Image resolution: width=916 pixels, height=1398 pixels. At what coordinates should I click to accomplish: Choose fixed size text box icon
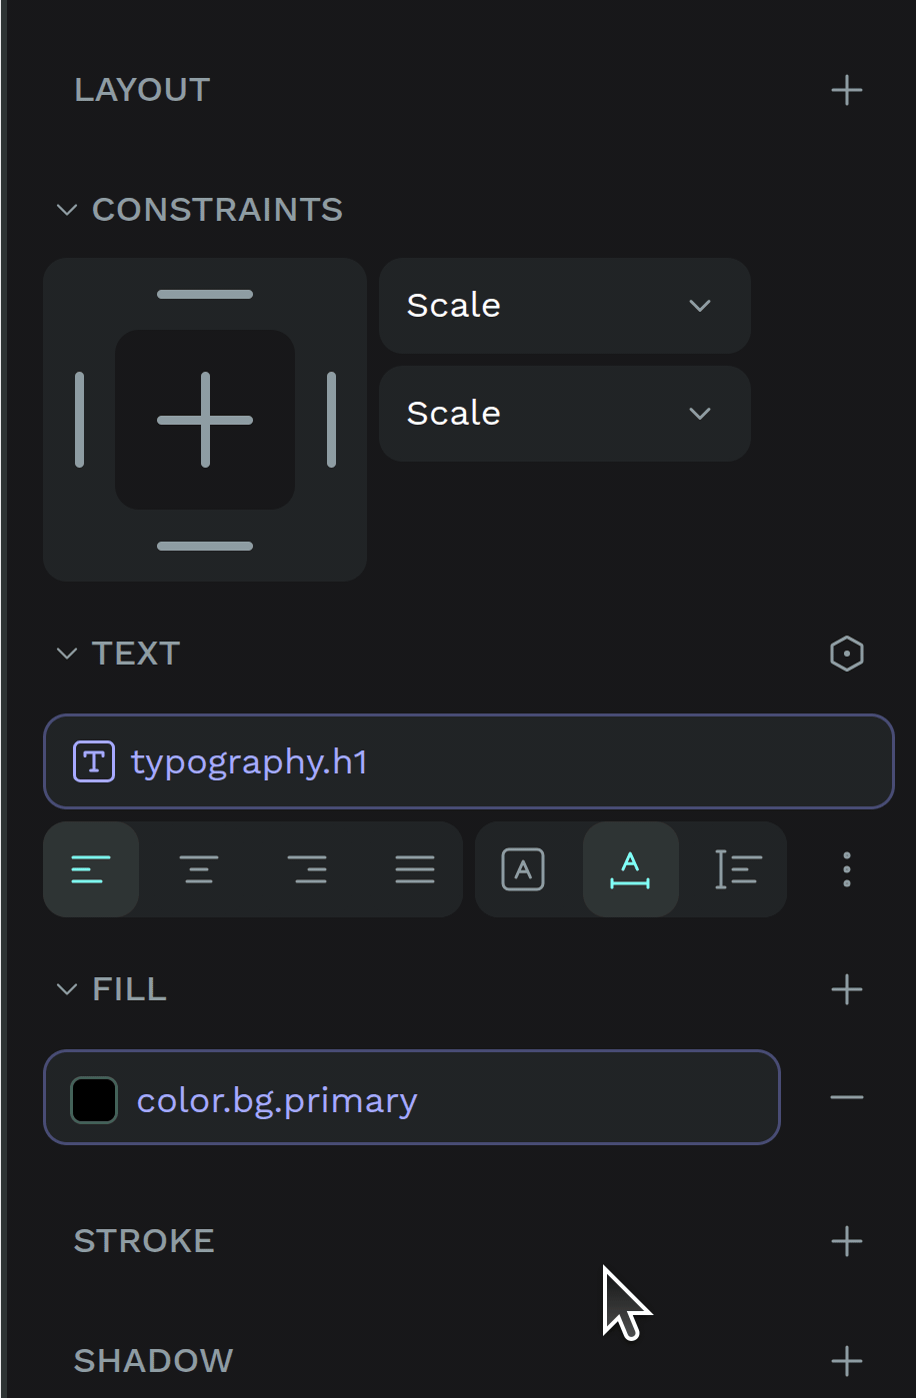coord(523,870)
